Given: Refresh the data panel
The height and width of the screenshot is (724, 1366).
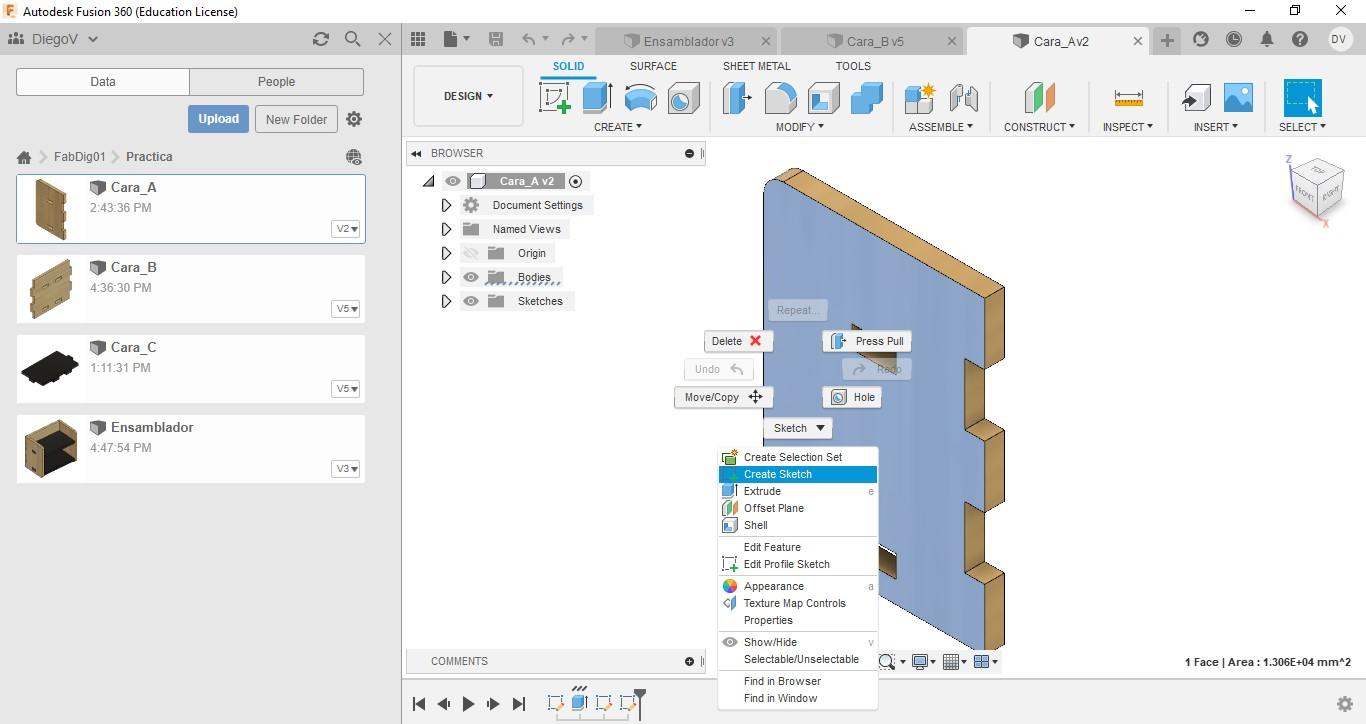Looking at the screenshot, I should [321, 39].
